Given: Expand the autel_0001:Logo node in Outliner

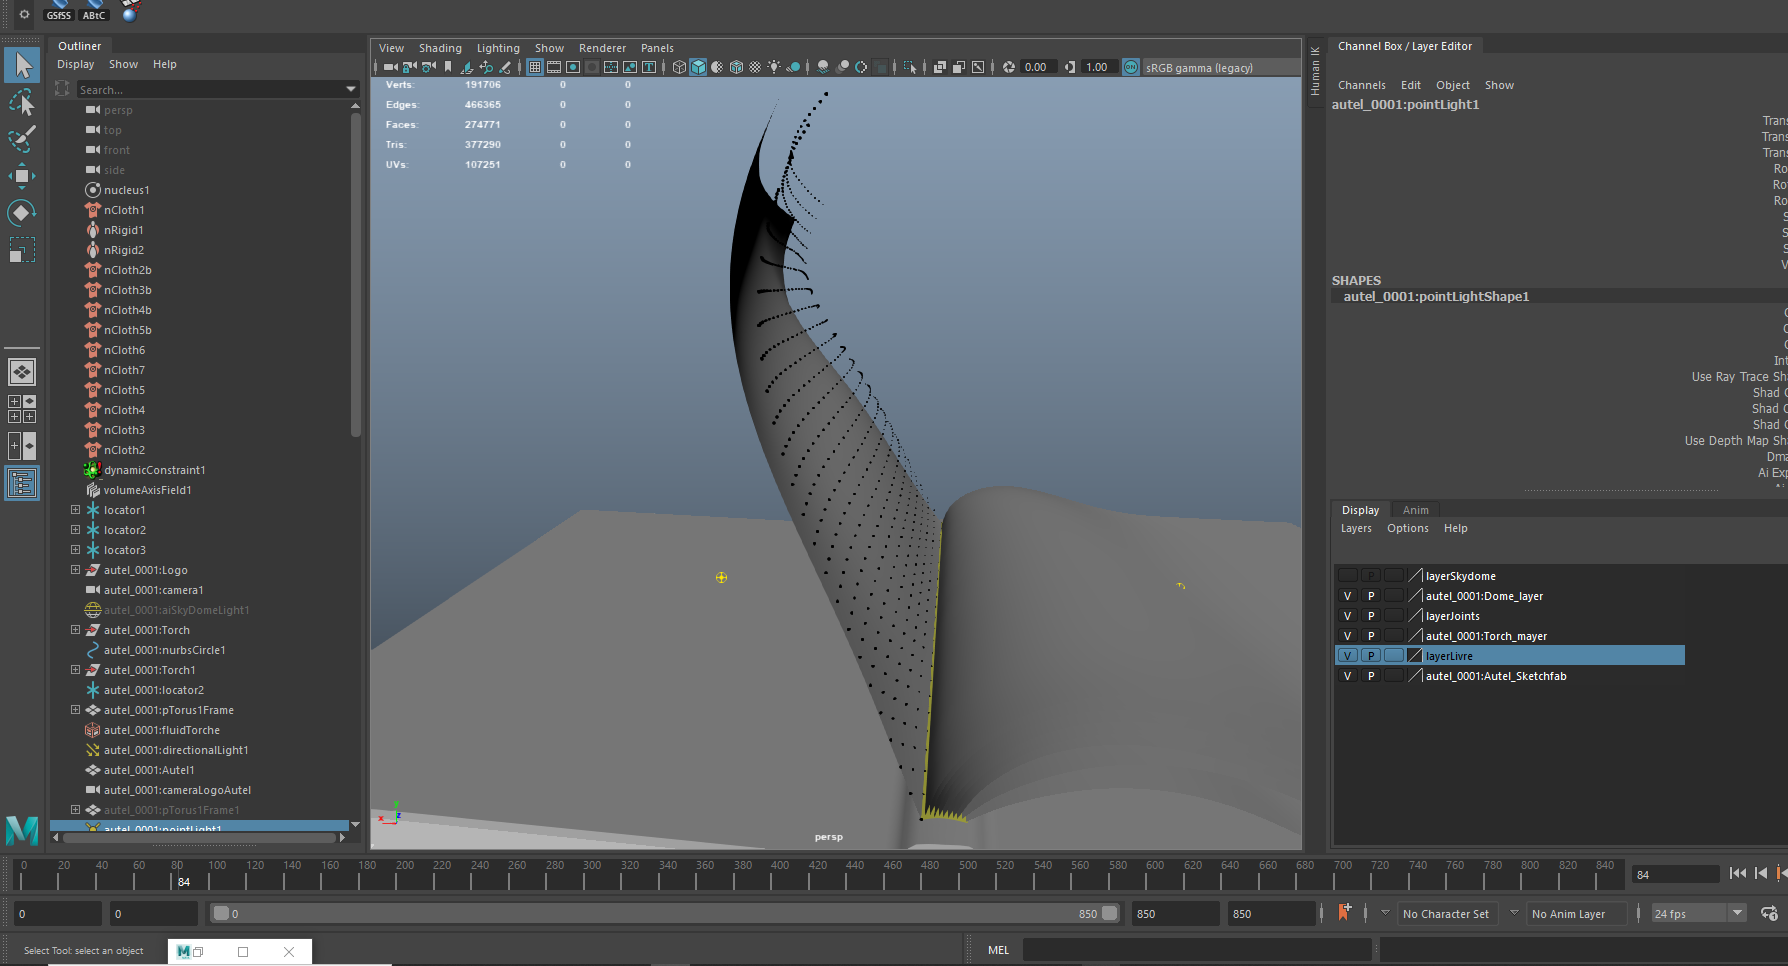Looking at the screenshot, I should tap(75, 570).
